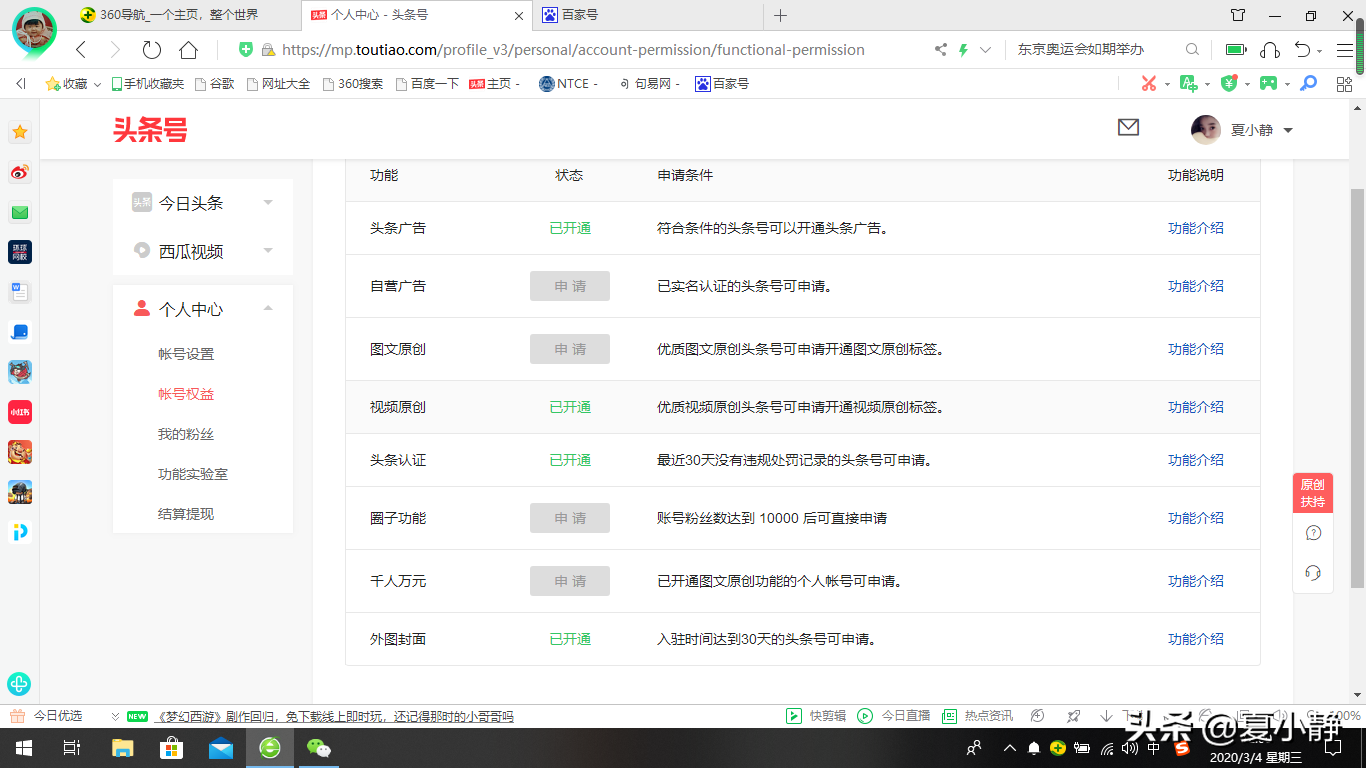Click 申请 button for 千人万元

(570, 581)
